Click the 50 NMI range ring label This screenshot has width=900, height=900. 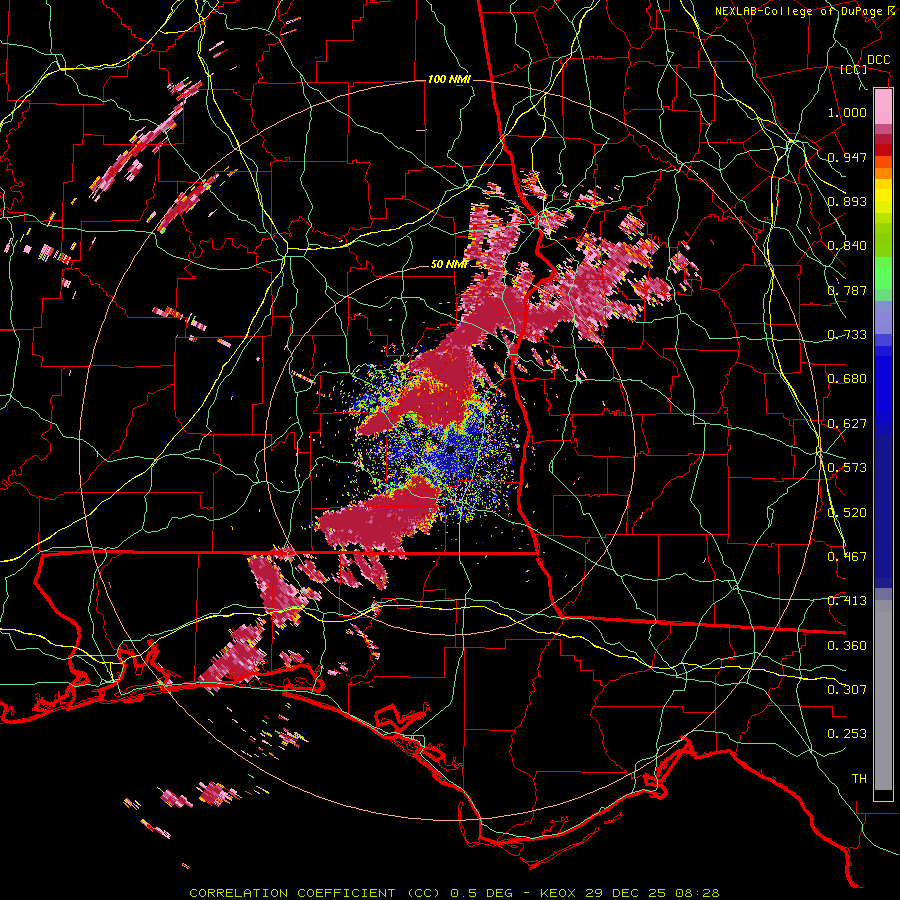coord(449,264)
